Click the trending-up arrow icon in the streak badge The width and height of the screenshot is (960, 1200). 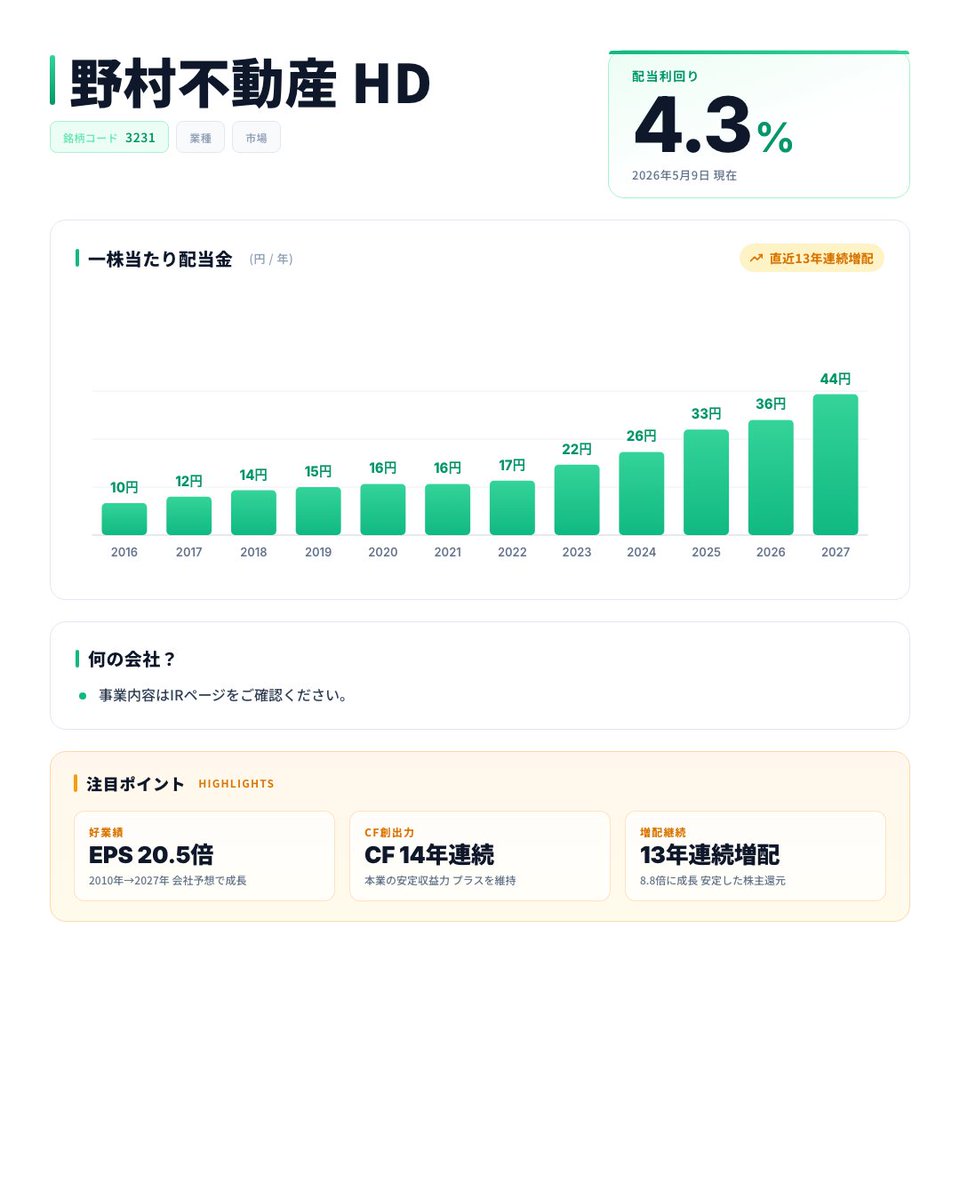[x=756, y=258]
